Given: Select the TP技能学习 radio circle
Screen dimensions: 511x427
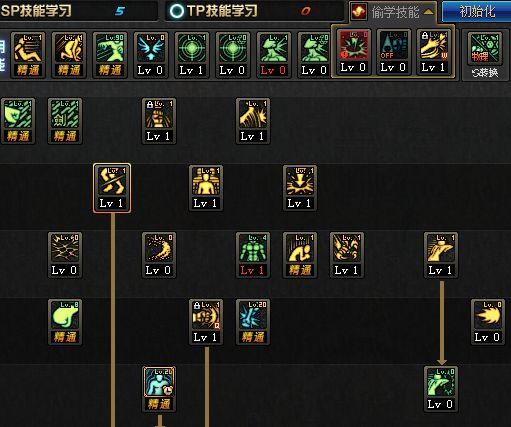Looking at the screenshot, I should click(x=177, y=11).
